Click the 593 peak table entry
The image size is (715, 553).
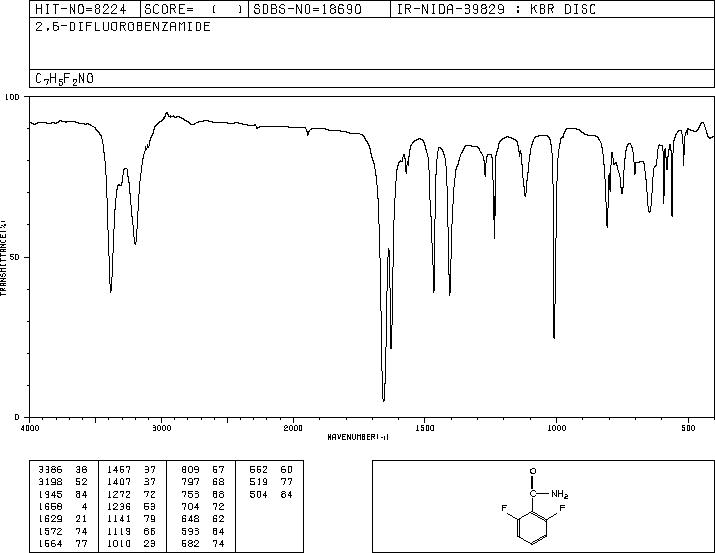click(x=203, y=532)
